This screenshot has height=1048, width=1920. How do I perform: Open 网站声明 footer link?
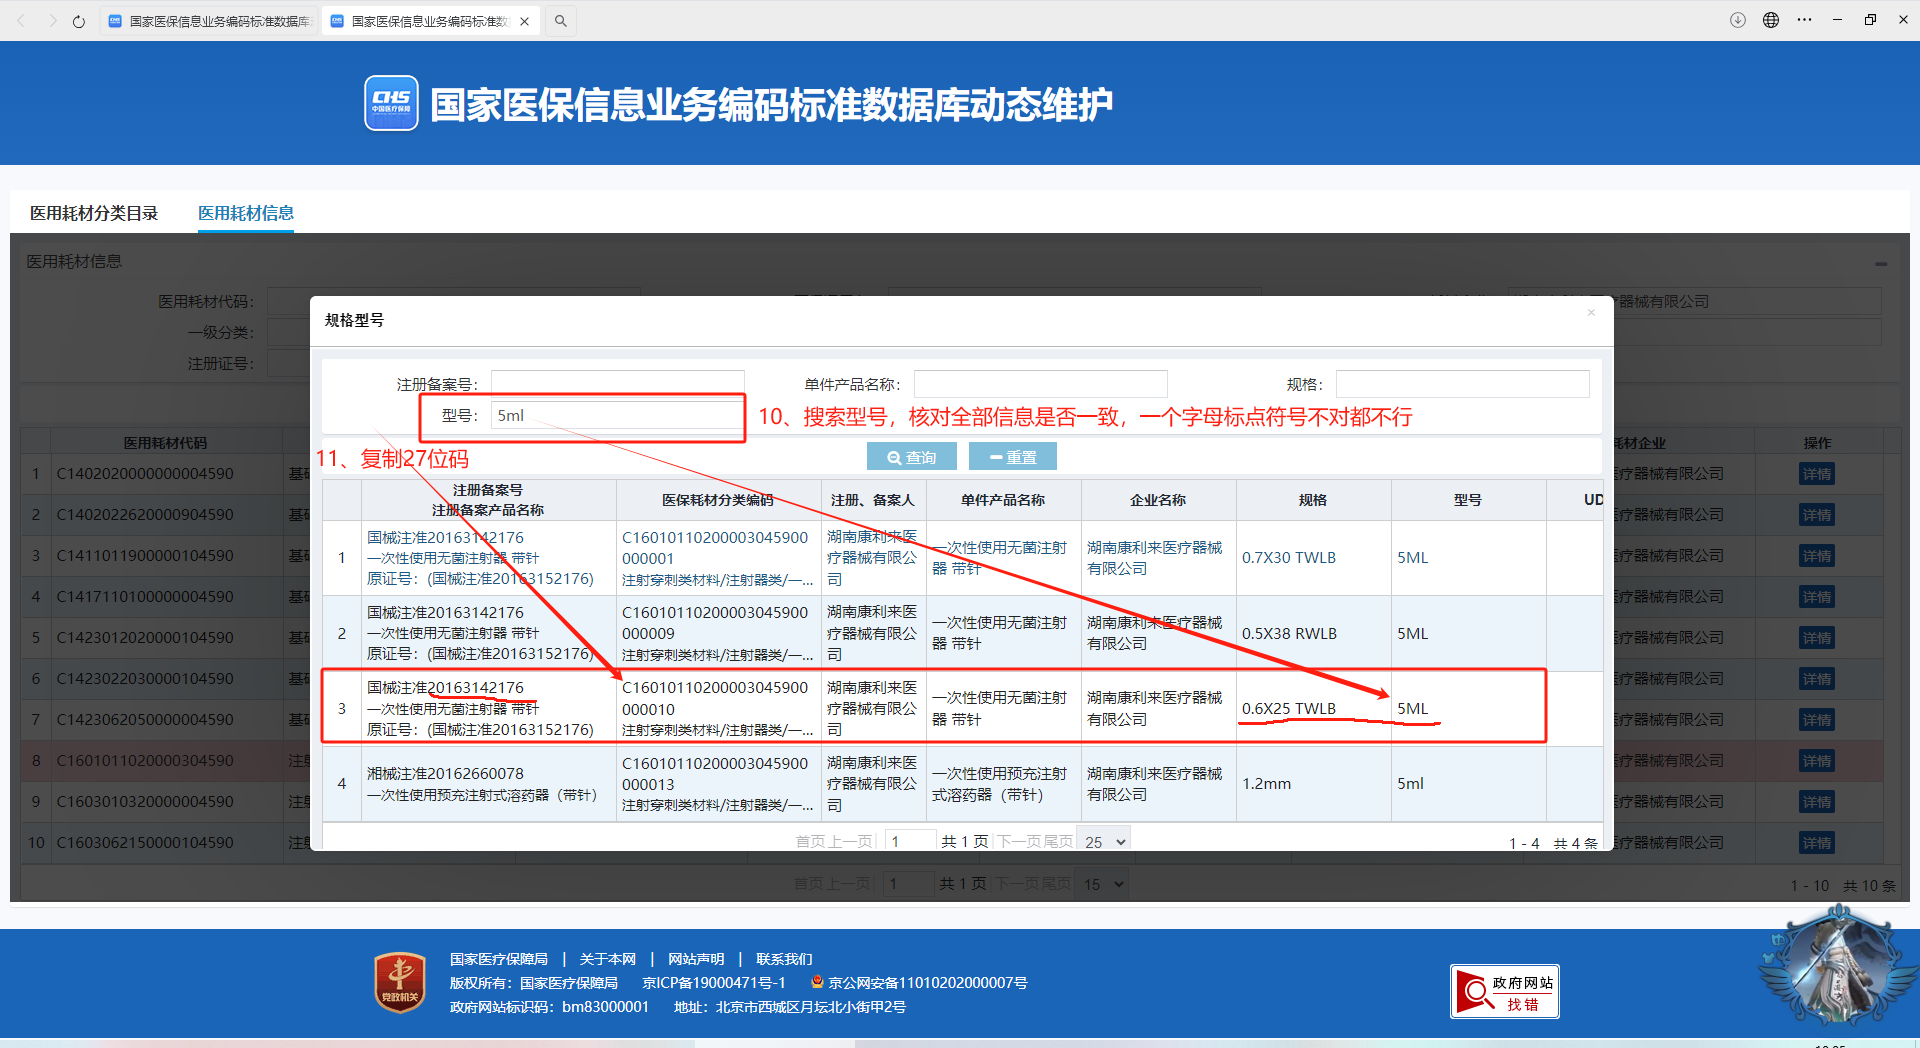696,959
